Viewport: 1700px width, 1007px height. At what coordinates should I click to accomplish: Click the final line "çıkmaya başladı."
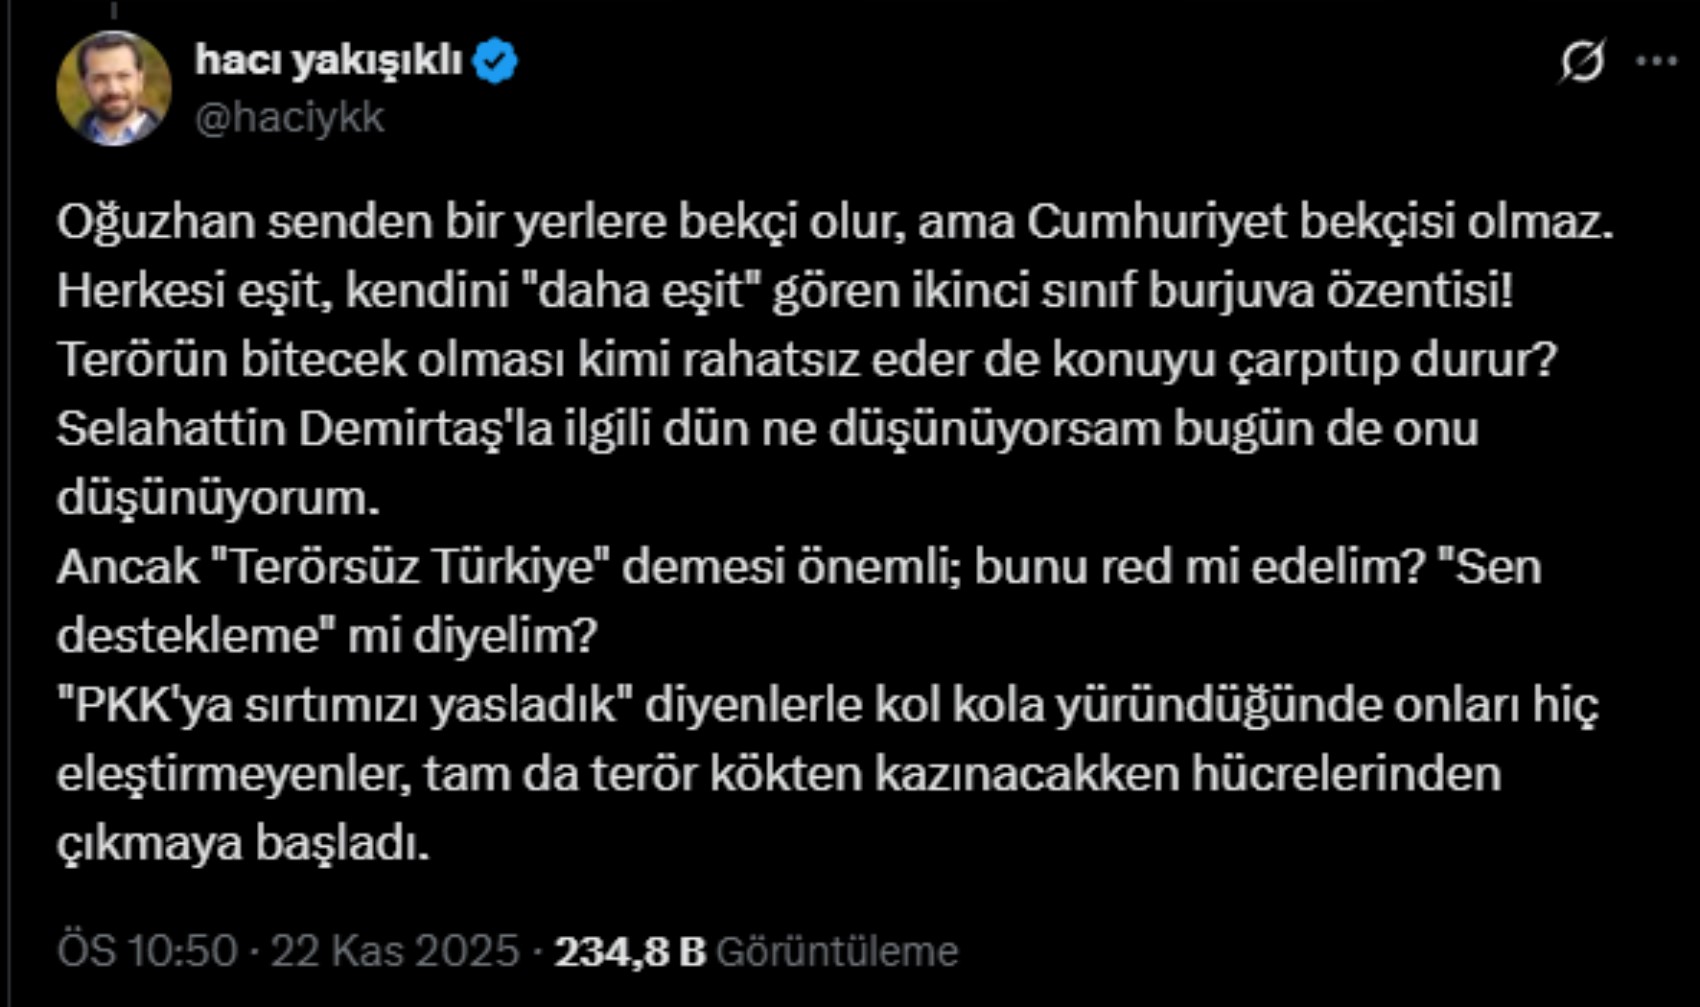tap(243, 843)
